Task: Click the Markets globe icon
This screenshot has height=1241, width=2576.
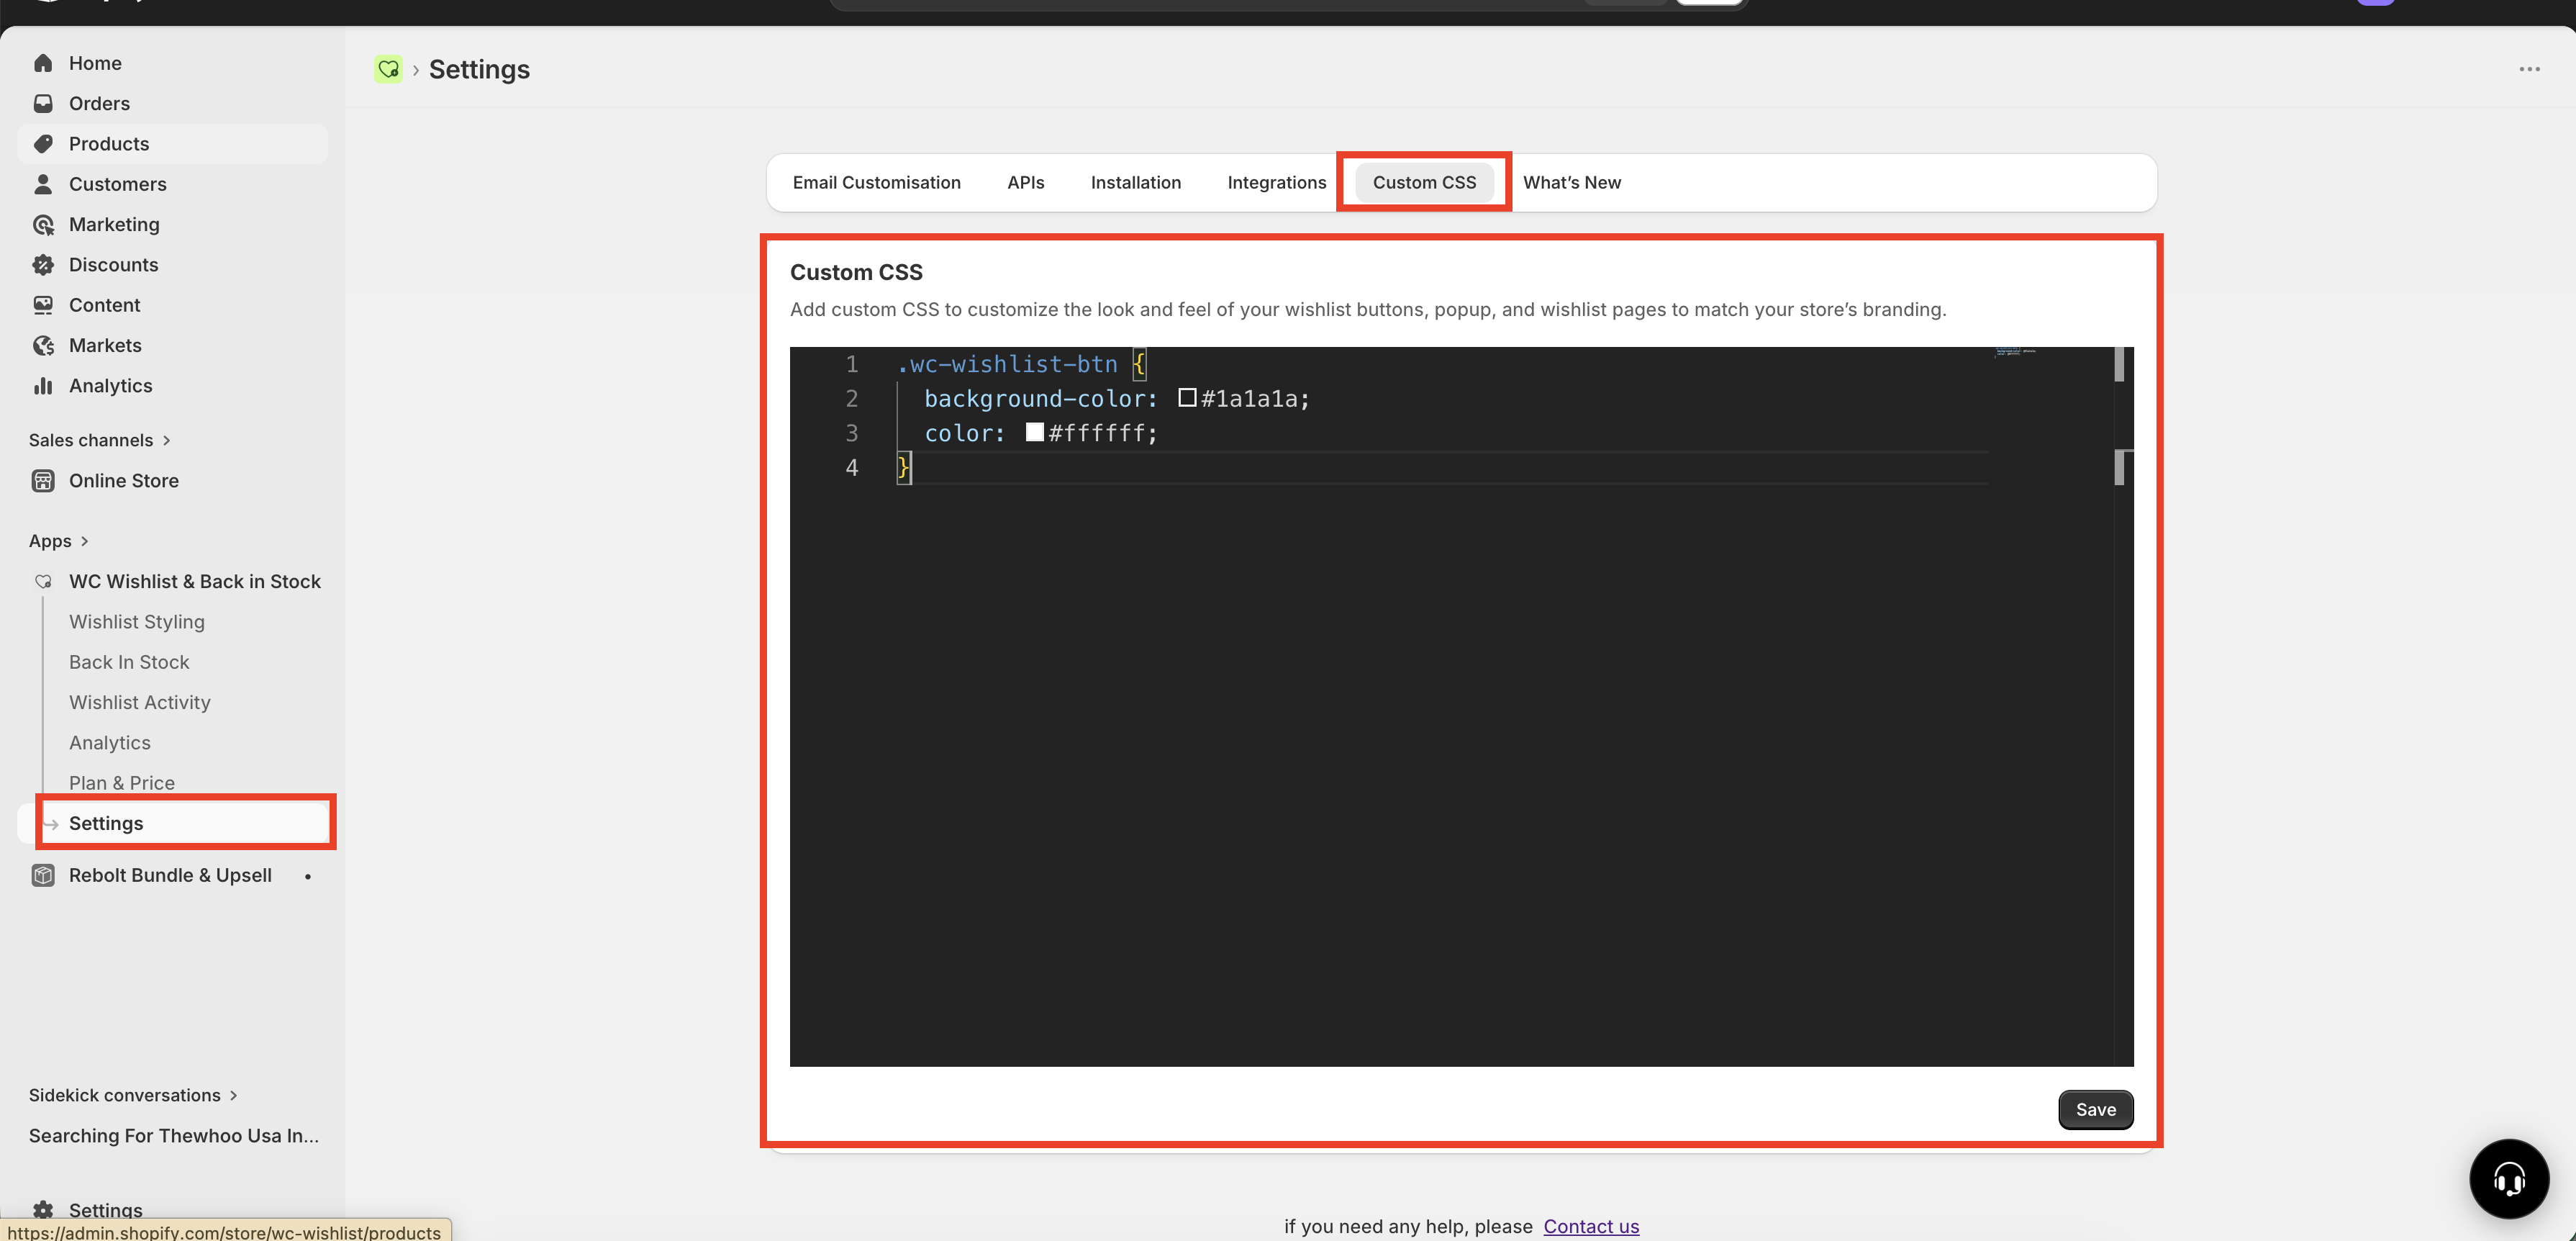Action: click(x=43, y=345)
